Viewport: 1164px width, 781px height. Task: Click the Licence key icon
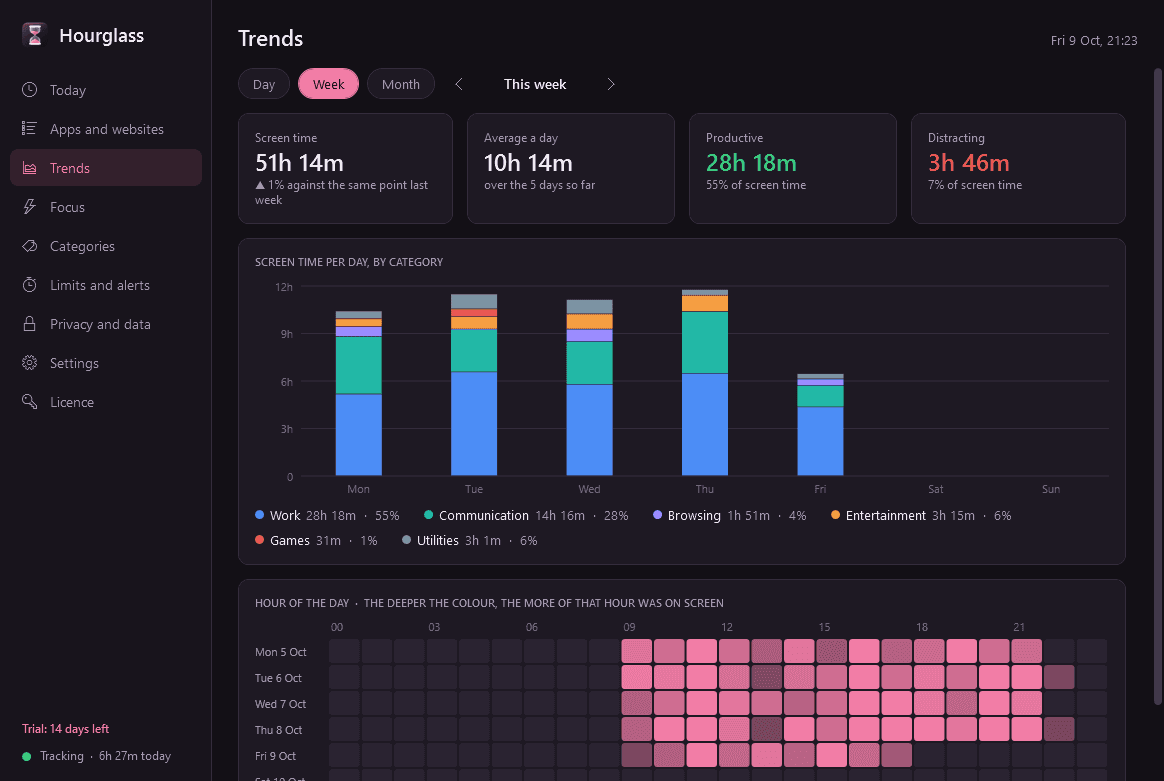[30, 402]
